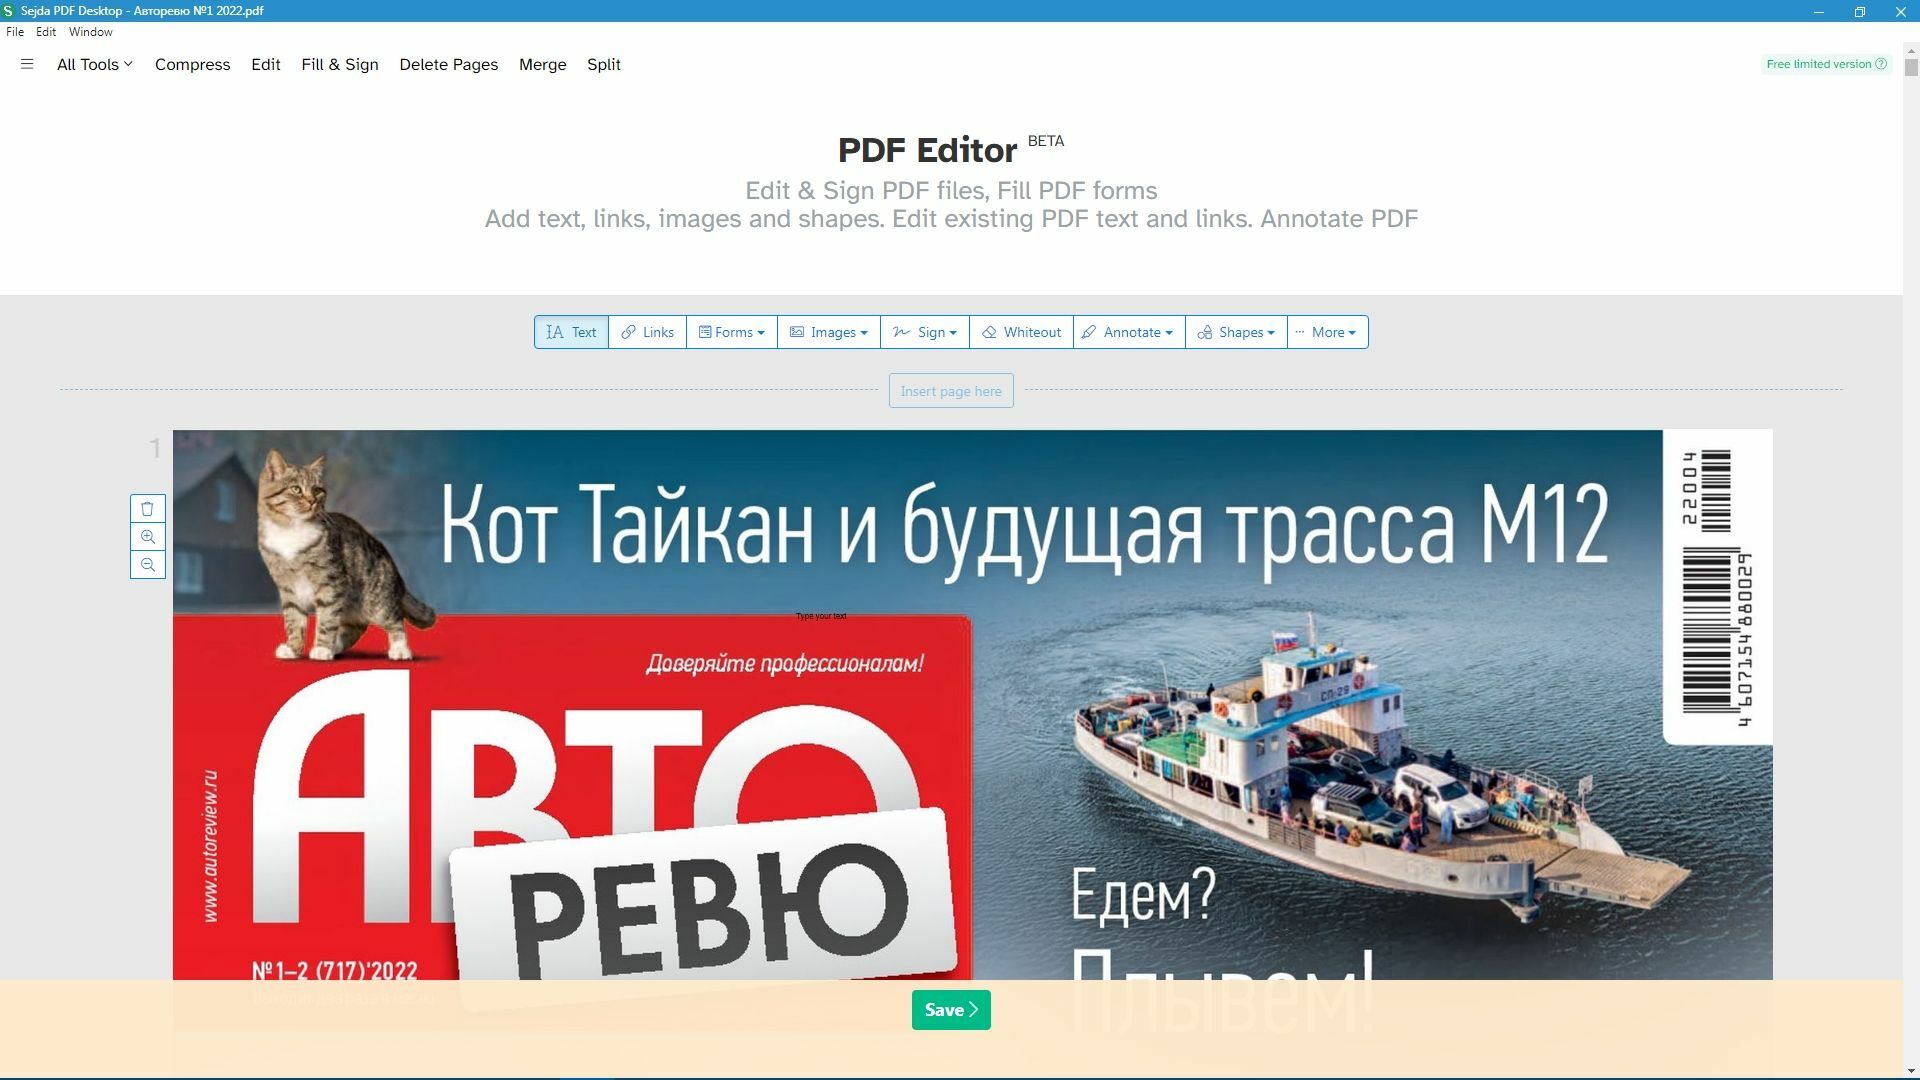Delete page 1 with the trash icon
This screenshot has width=1920, height=1080.
pos(147,509)
